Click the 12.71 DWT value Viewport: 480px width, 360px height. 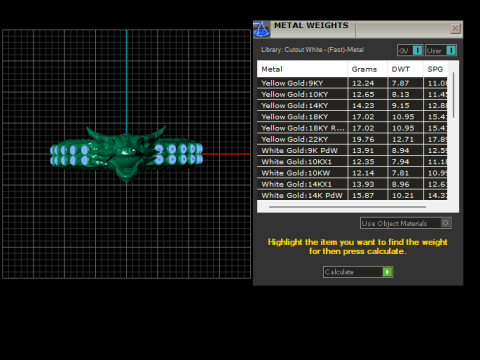tap(403, 139)
